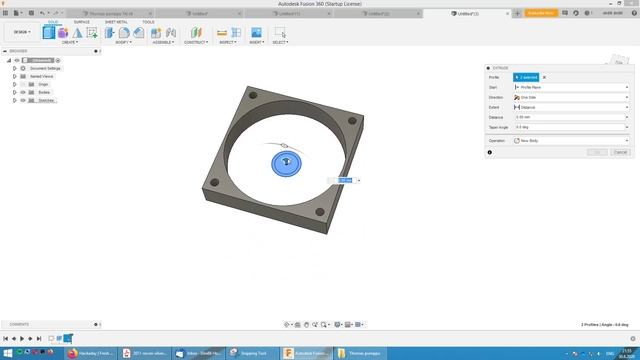
Task: Expand Bodies node
Action: 15,92
